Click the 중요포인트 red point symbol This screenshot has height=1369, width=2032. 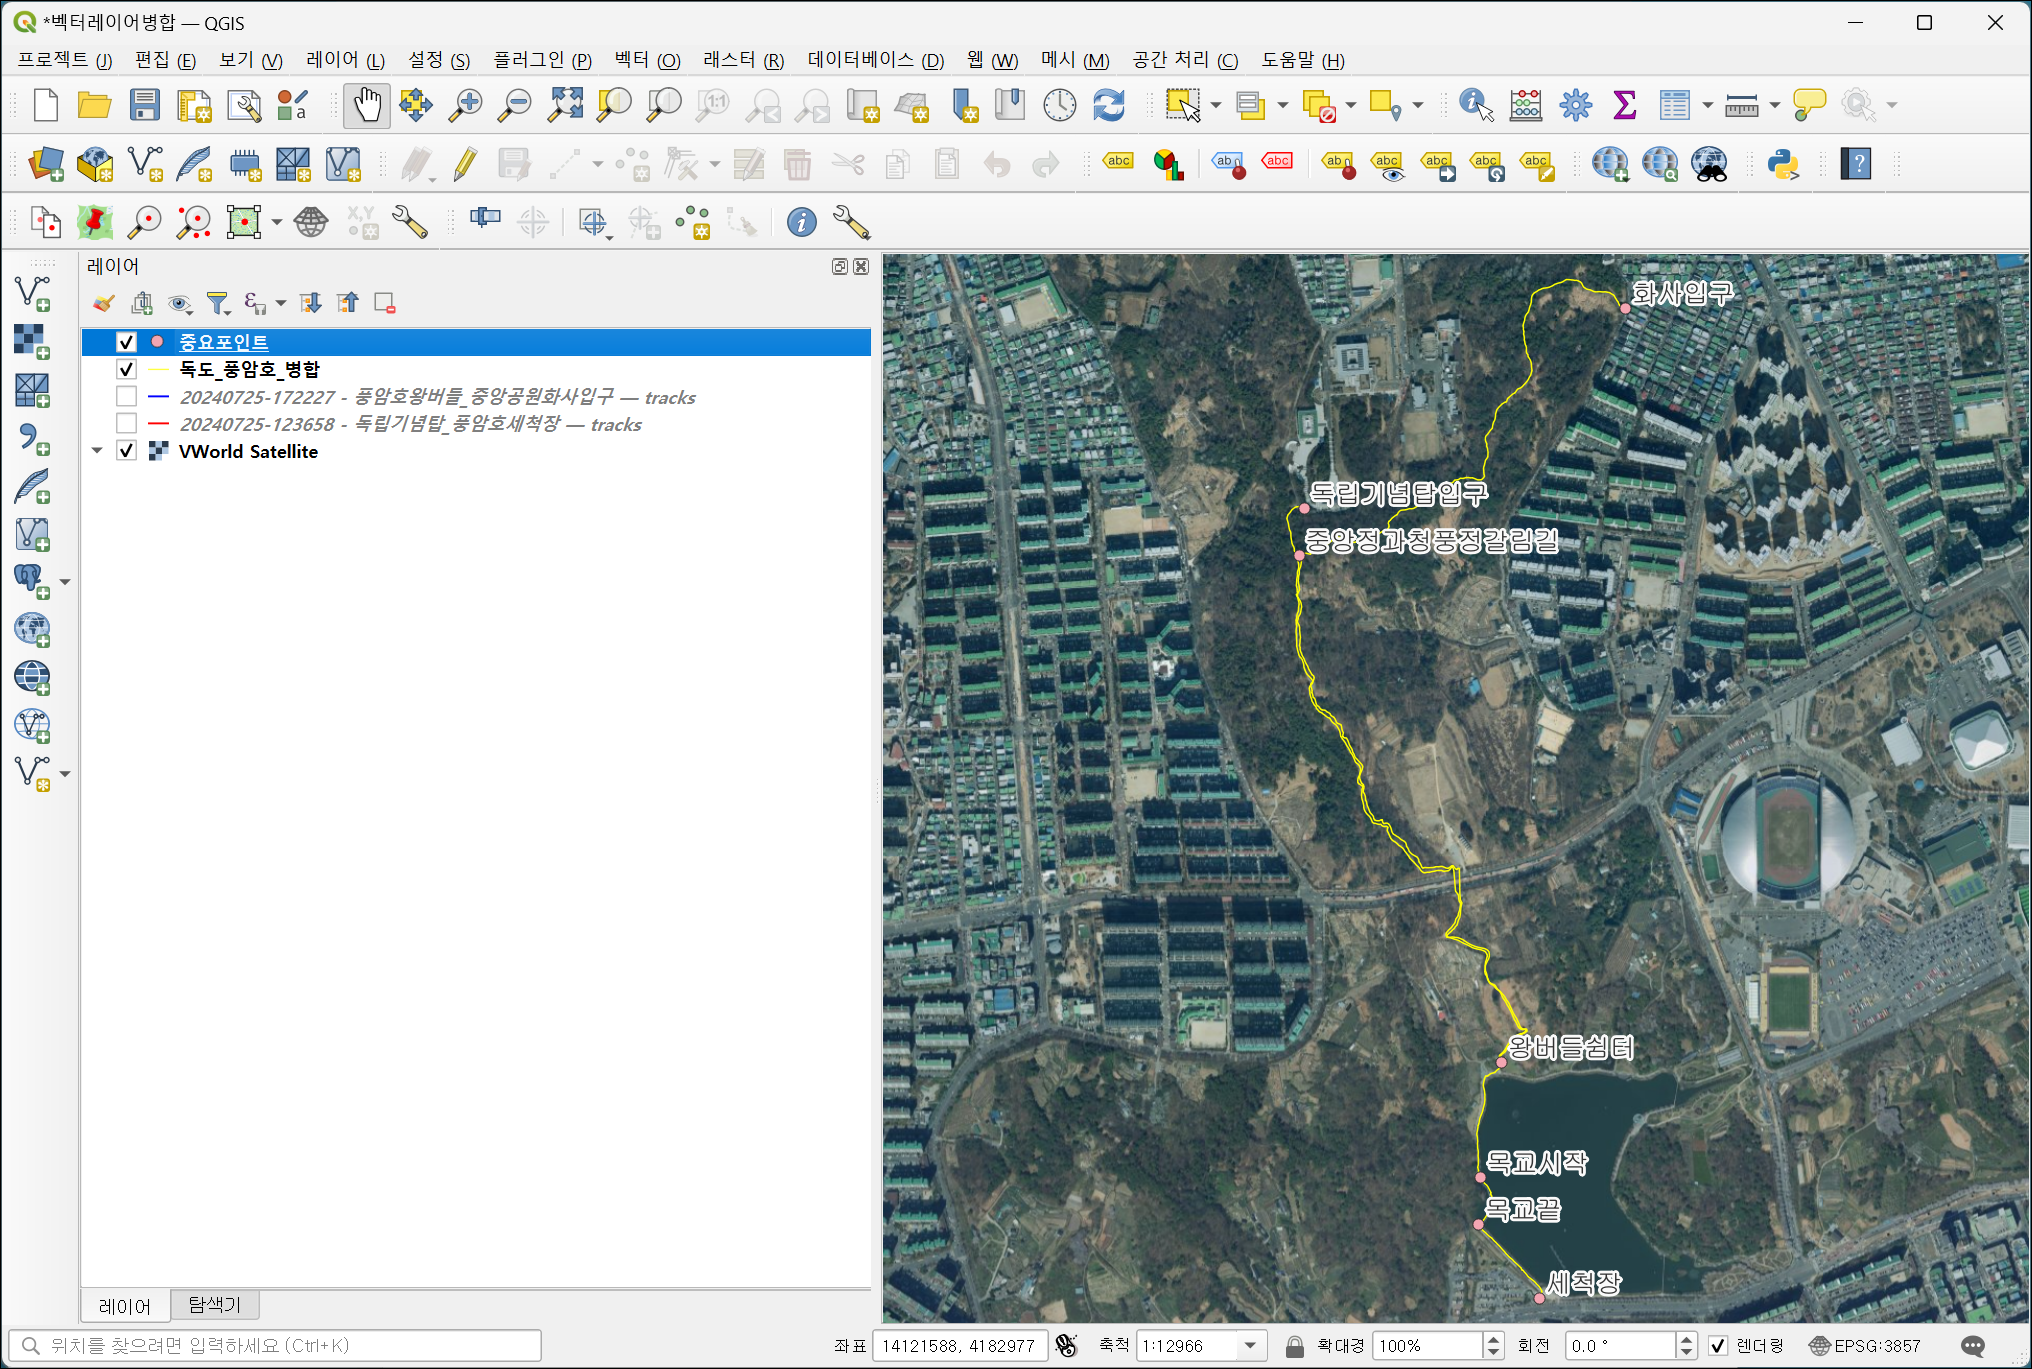pyautogui.click(x=157, y=342)
